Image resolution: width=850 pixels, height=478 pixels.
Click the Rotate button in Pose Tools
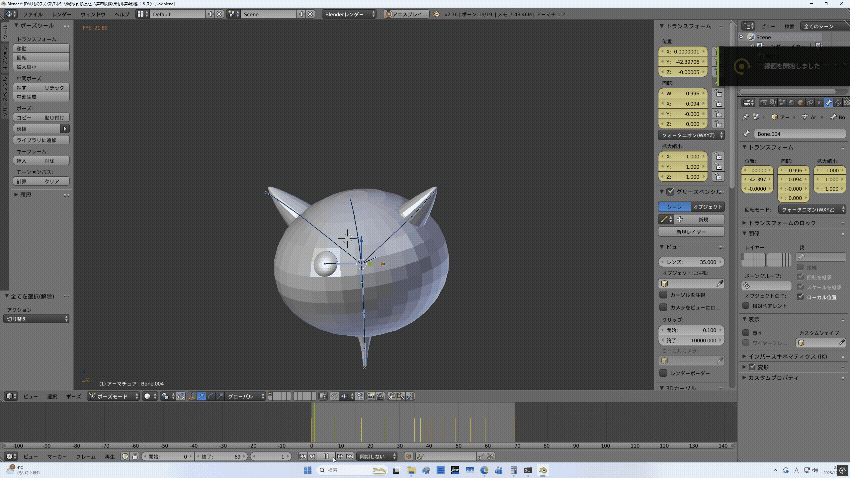click(41, 57)
